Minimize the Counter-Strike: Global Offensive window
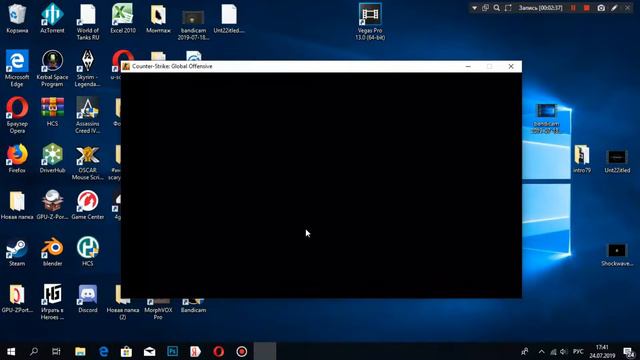Image resolution: width=640 pixels, height=360 pixels. 468,66
